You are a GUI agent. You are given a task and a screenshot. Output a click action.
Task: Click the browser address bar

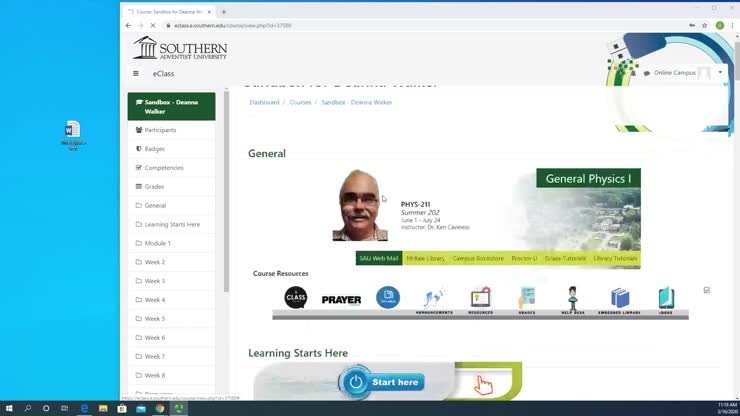(425, 25)
